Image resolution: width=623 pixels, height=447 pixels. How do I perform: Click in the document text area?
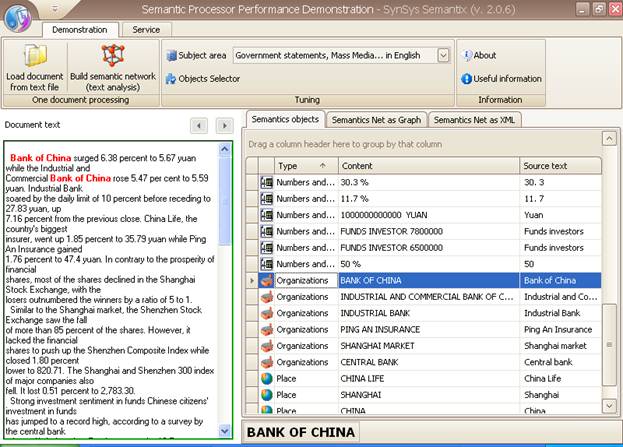pos(112,290)
